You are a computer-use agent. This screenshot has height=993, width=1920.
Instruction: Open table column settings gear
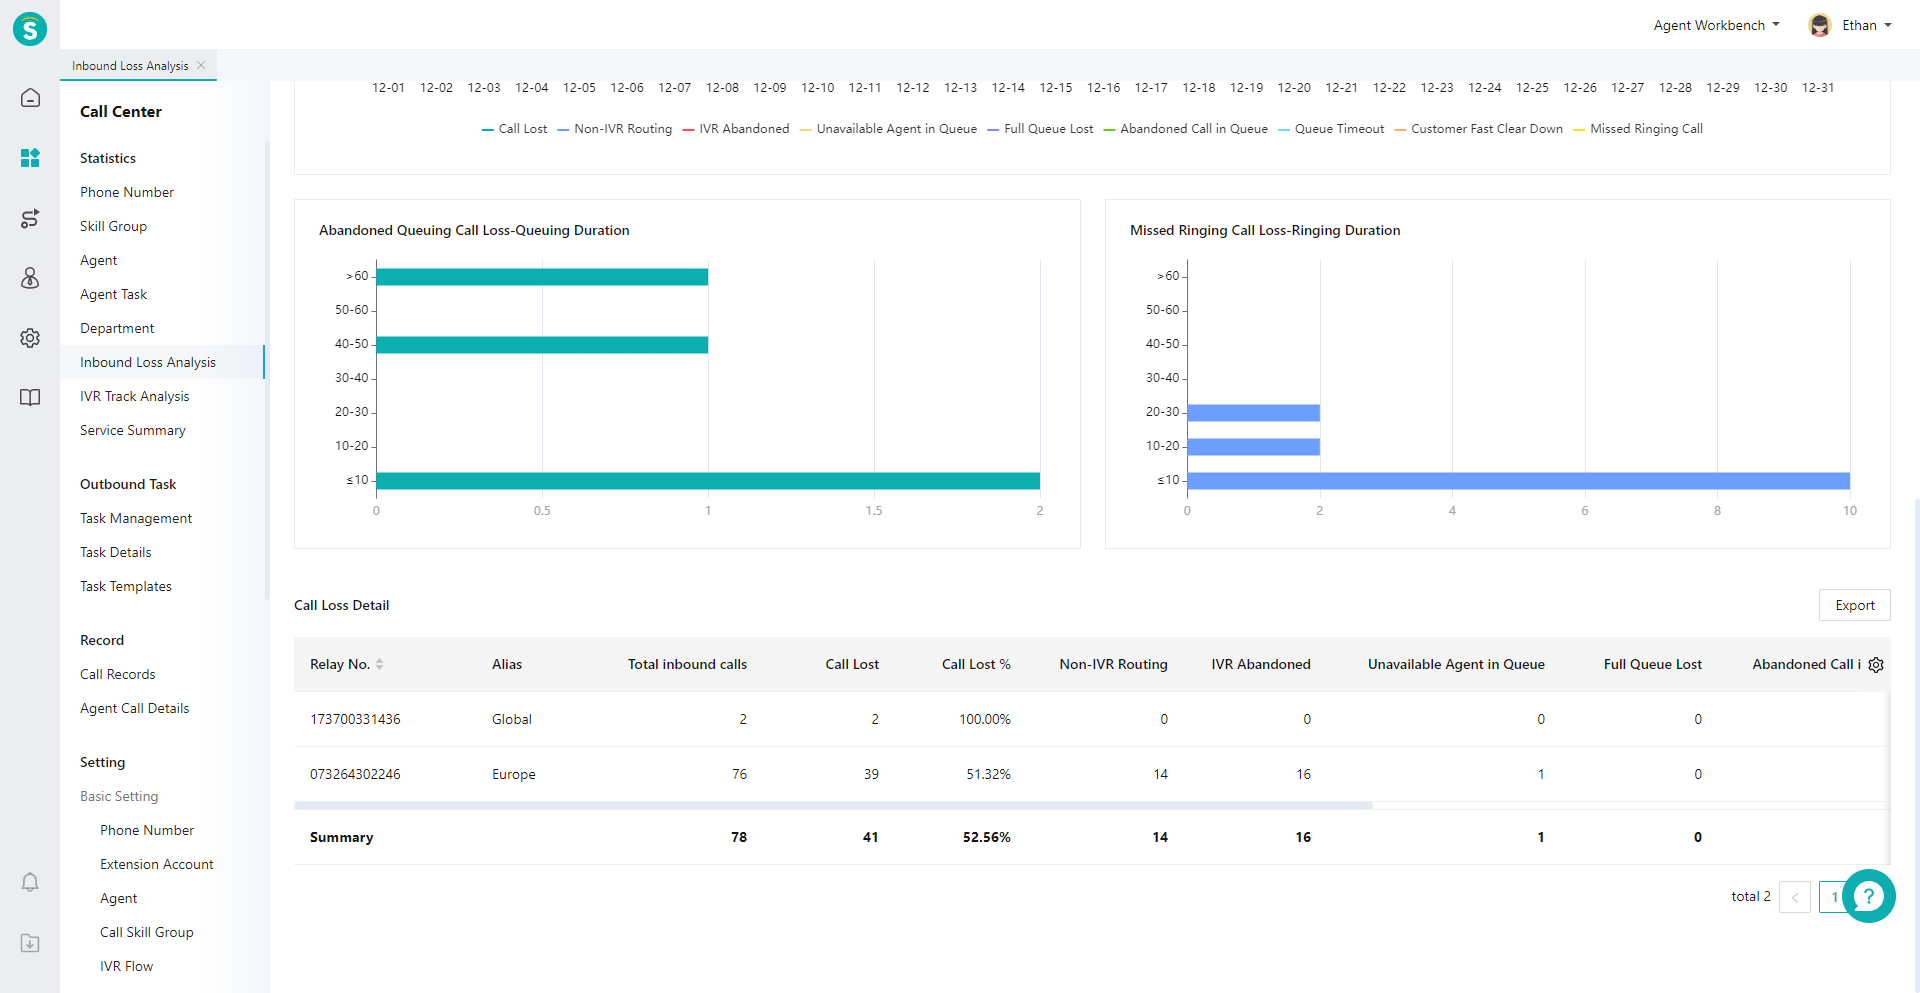click(1876, 665)
